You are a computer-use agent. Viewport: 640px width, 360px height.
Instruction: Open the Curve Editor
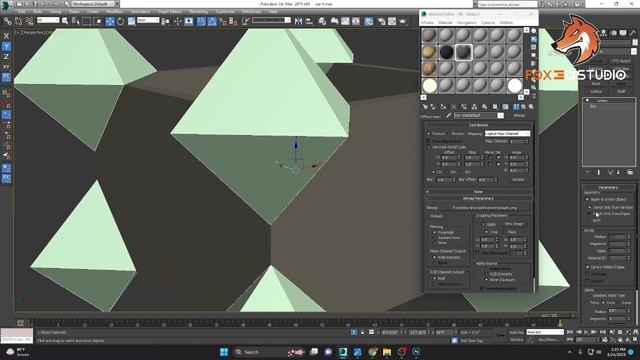pos(345,21)
